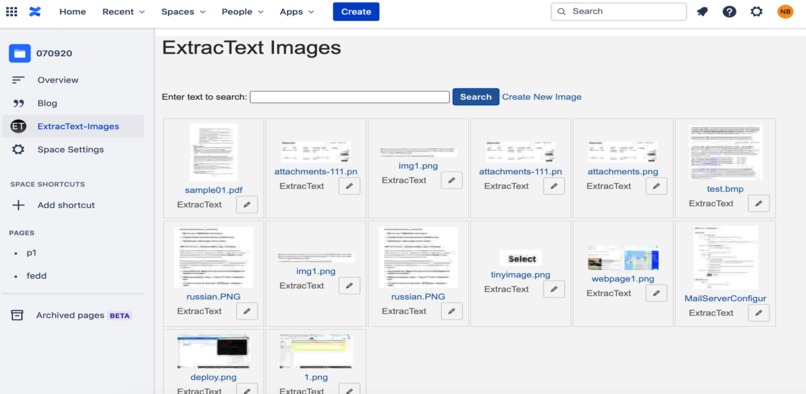Open the notifications bell icon
This screenshot has width=806, height=394.
702,11
